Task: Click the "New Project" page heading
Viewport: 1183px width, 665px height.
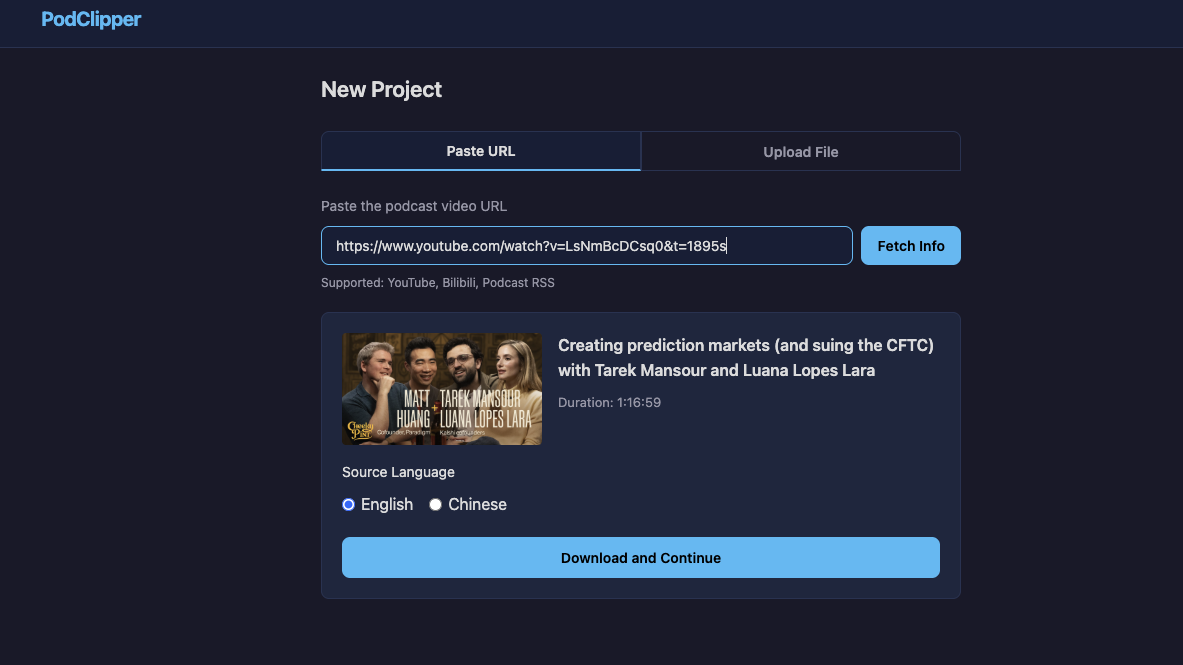Action: tap(381, 90)
